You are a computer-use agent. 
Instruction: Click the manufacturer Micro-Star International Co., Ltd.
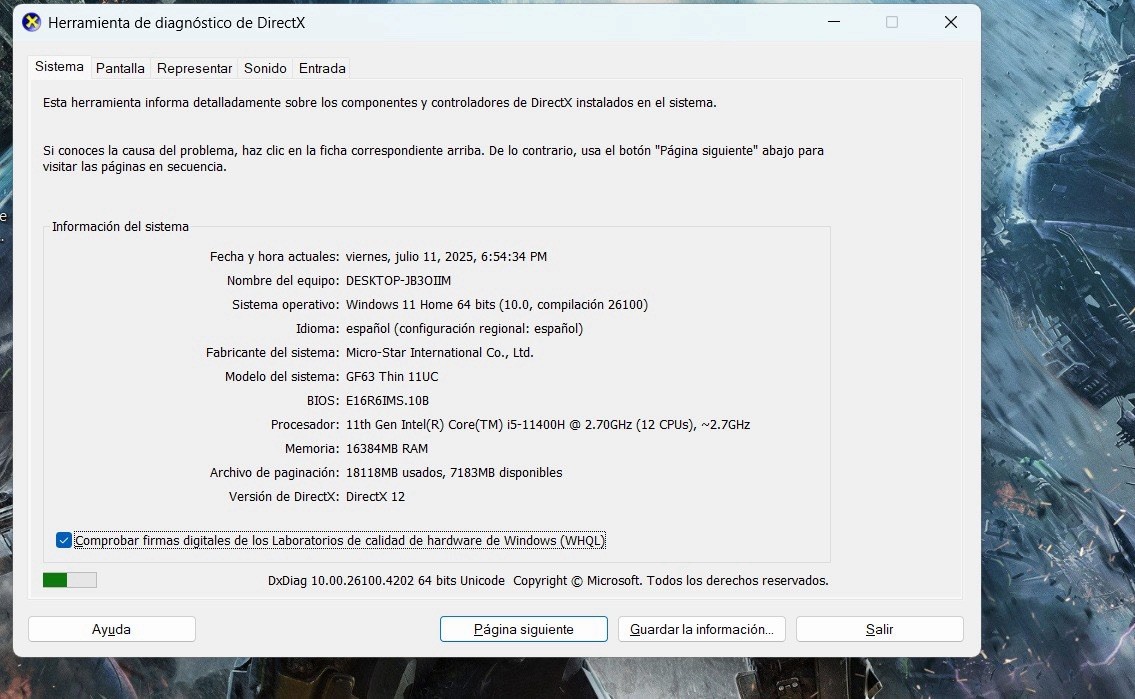(439, 352)
